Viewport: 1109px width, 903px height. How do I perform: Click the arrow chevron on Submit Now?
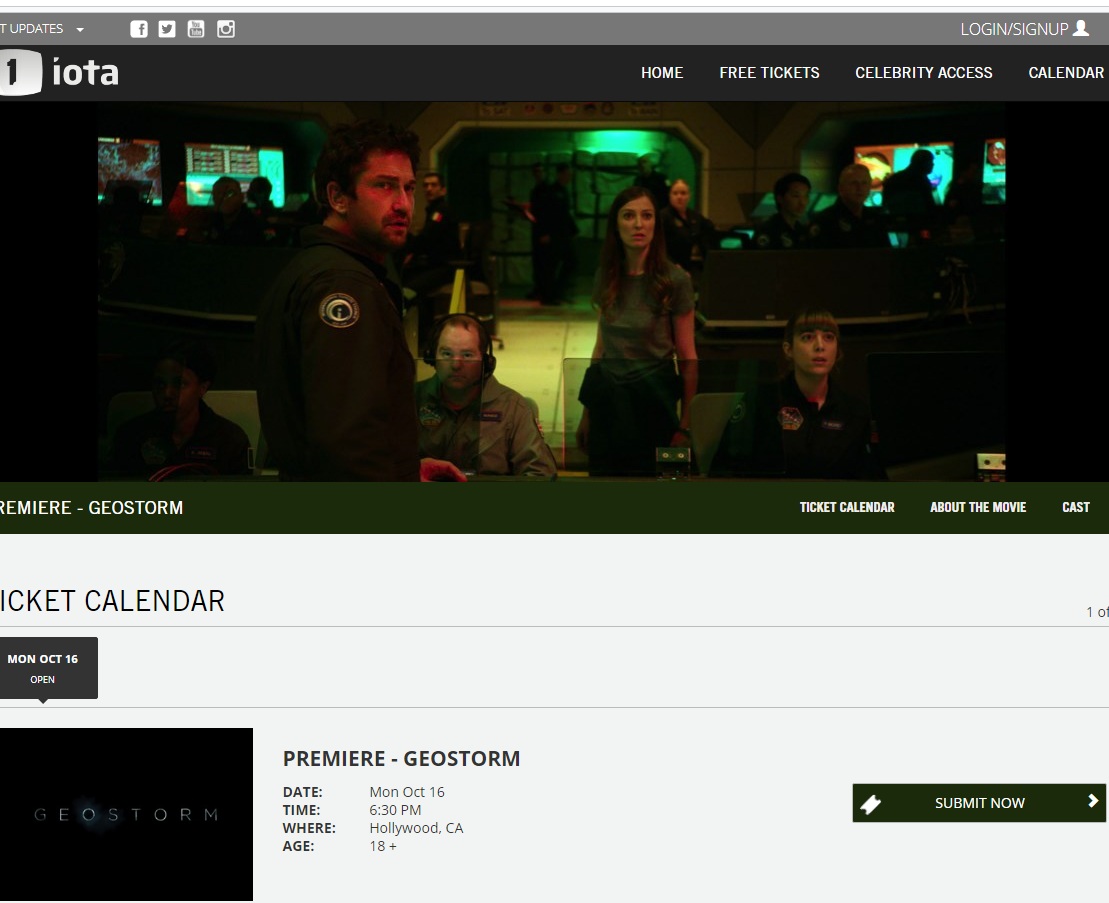click(1093, 801)
